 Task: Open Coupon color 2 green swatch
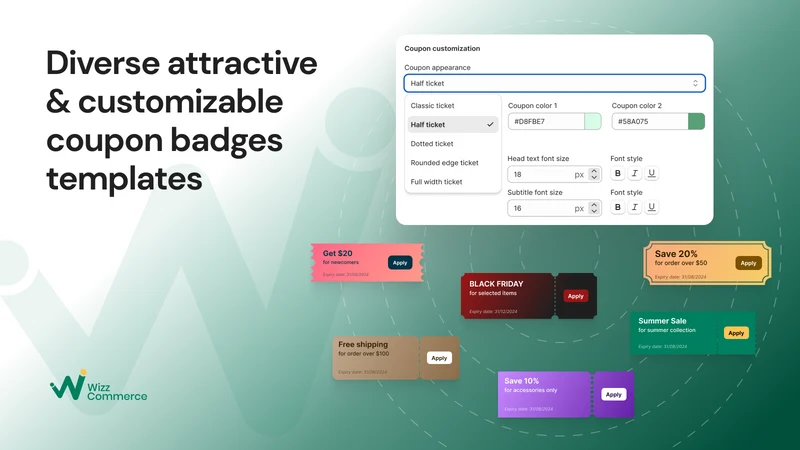(x=696, y=121)
